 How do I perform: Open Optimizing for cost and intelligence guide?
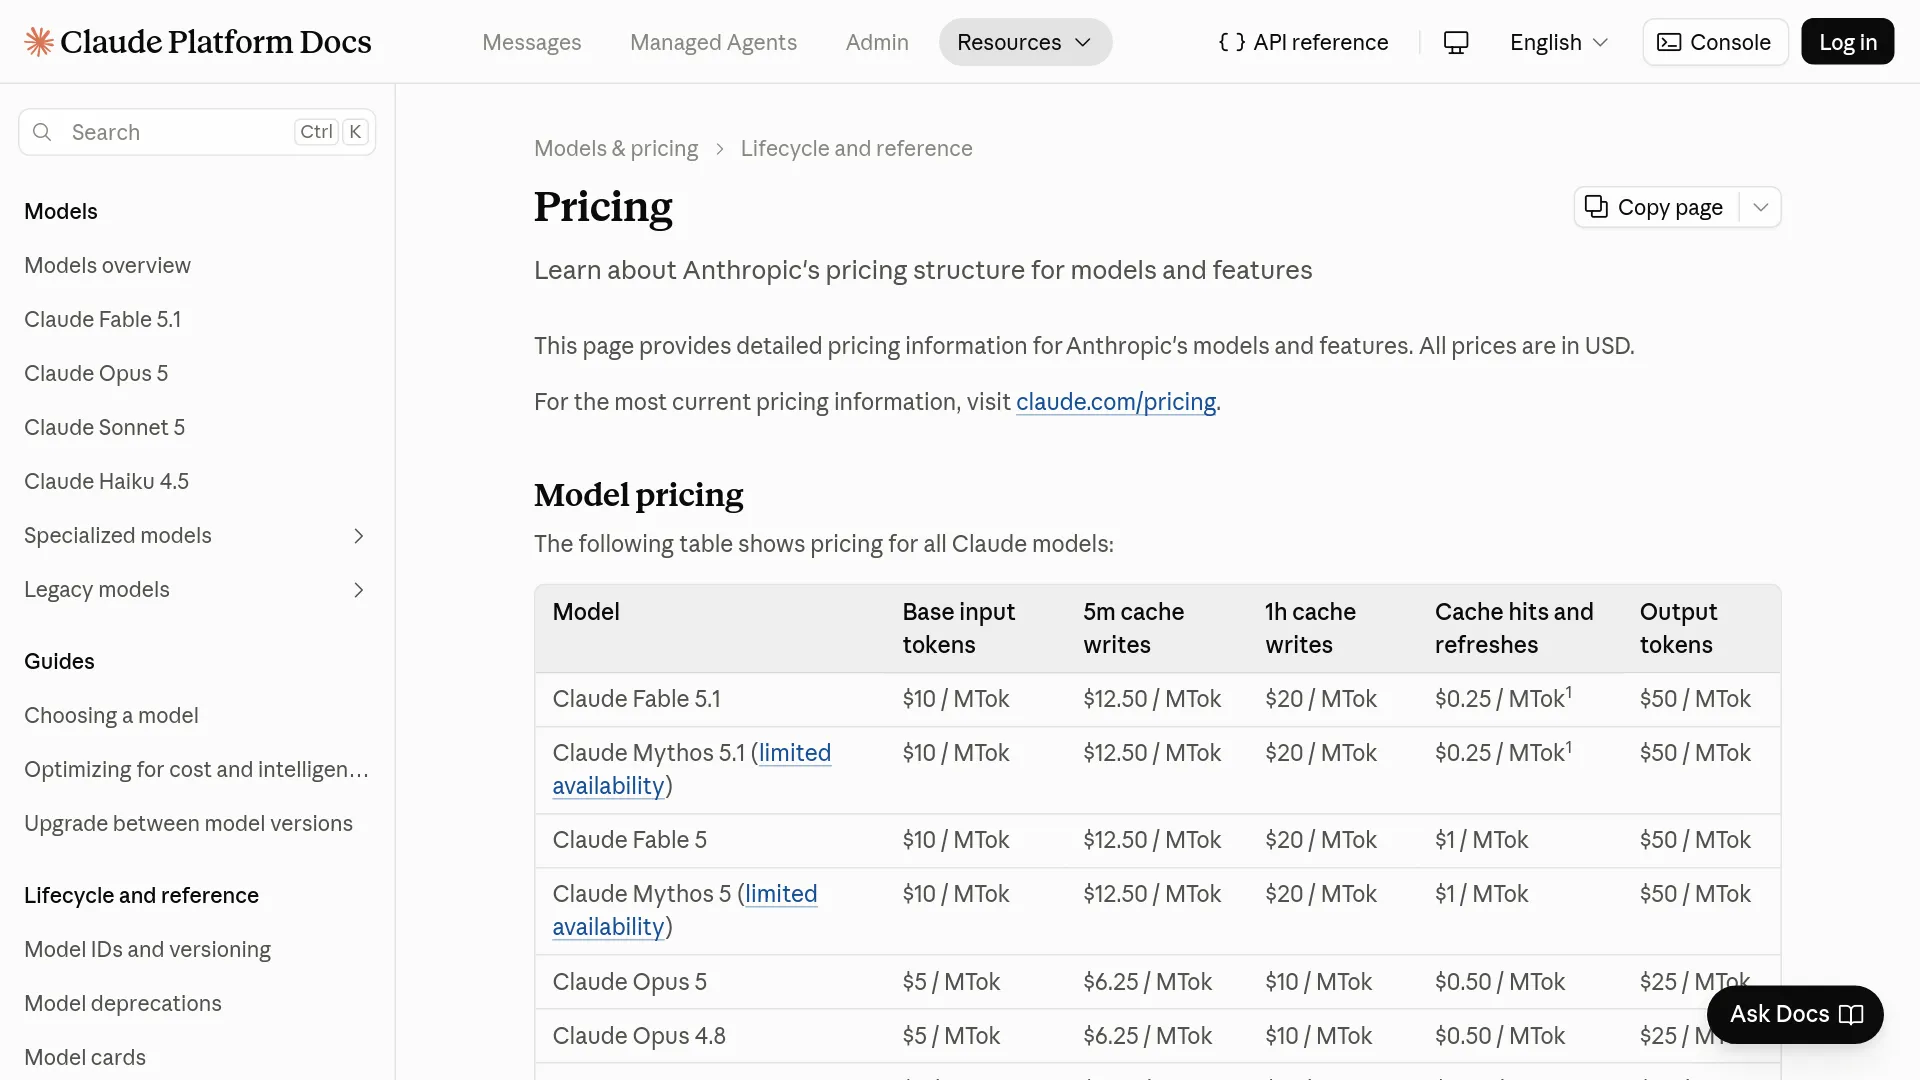pos(196,769)
